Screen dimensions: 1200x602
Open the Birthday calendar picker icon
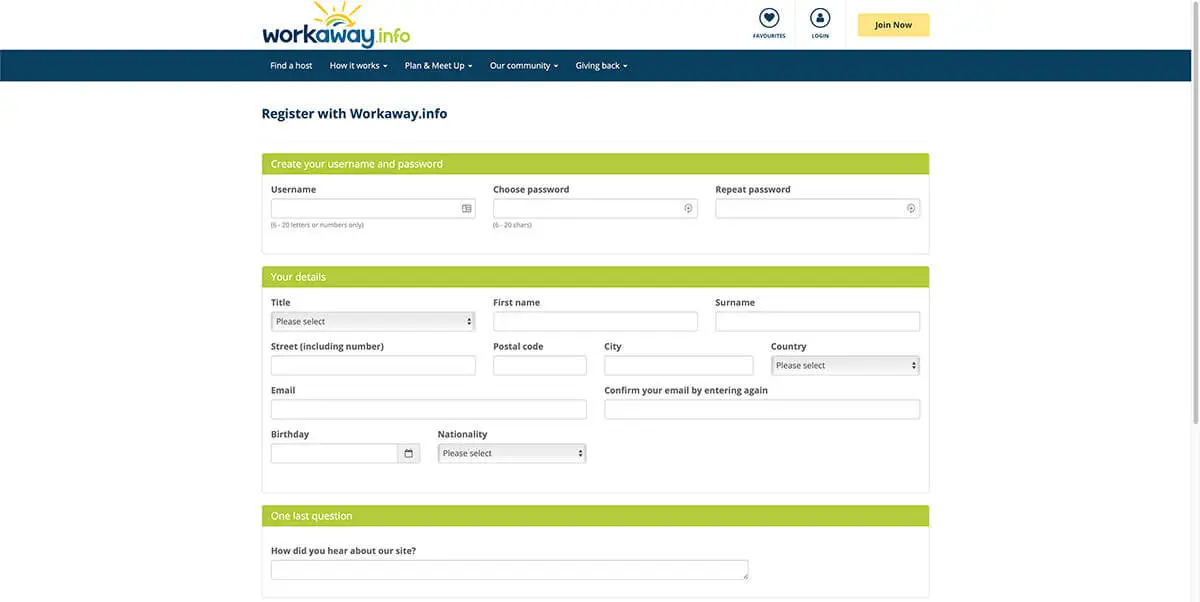point(408,454)
